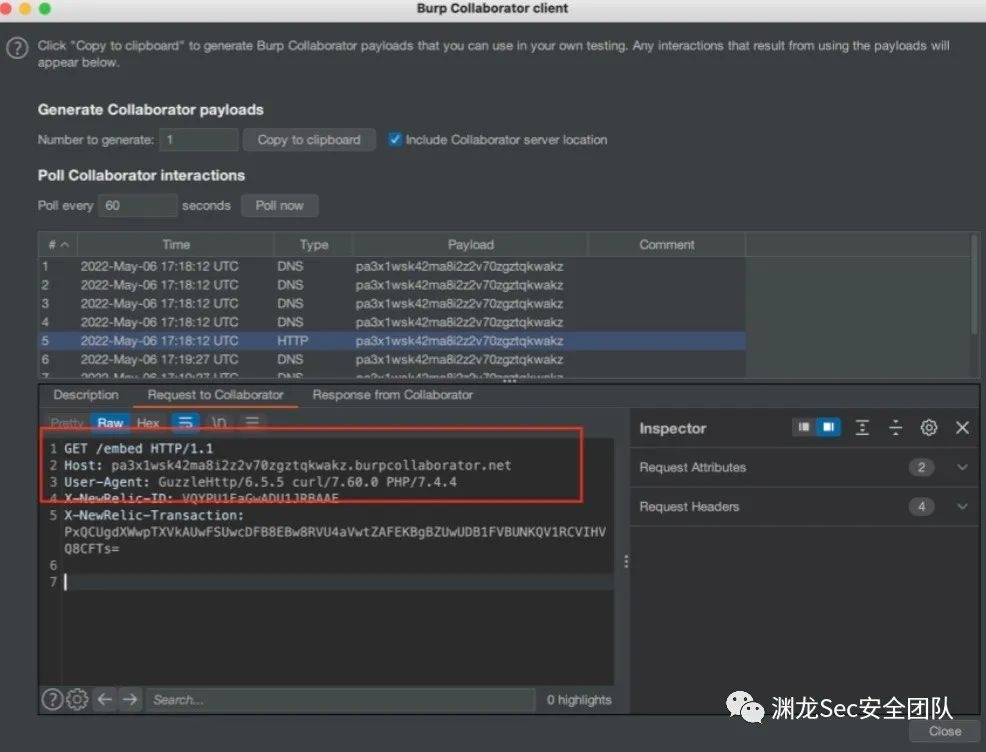Open search settings gear icon
This screenshot has width=986, height=752.
(77, 699)
